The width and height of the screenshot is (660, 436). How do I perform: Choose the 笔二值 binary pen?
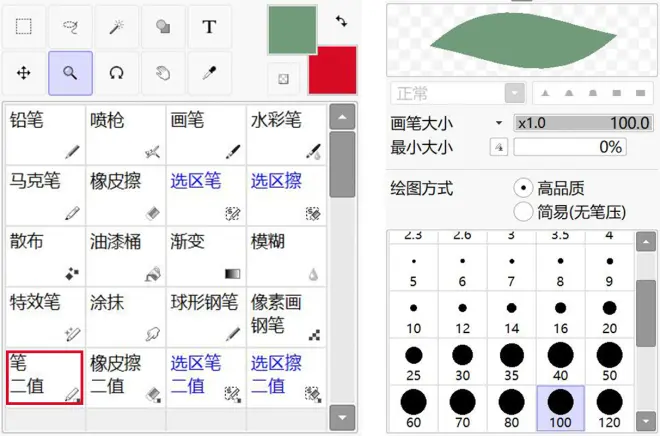(x=45, y=378)
